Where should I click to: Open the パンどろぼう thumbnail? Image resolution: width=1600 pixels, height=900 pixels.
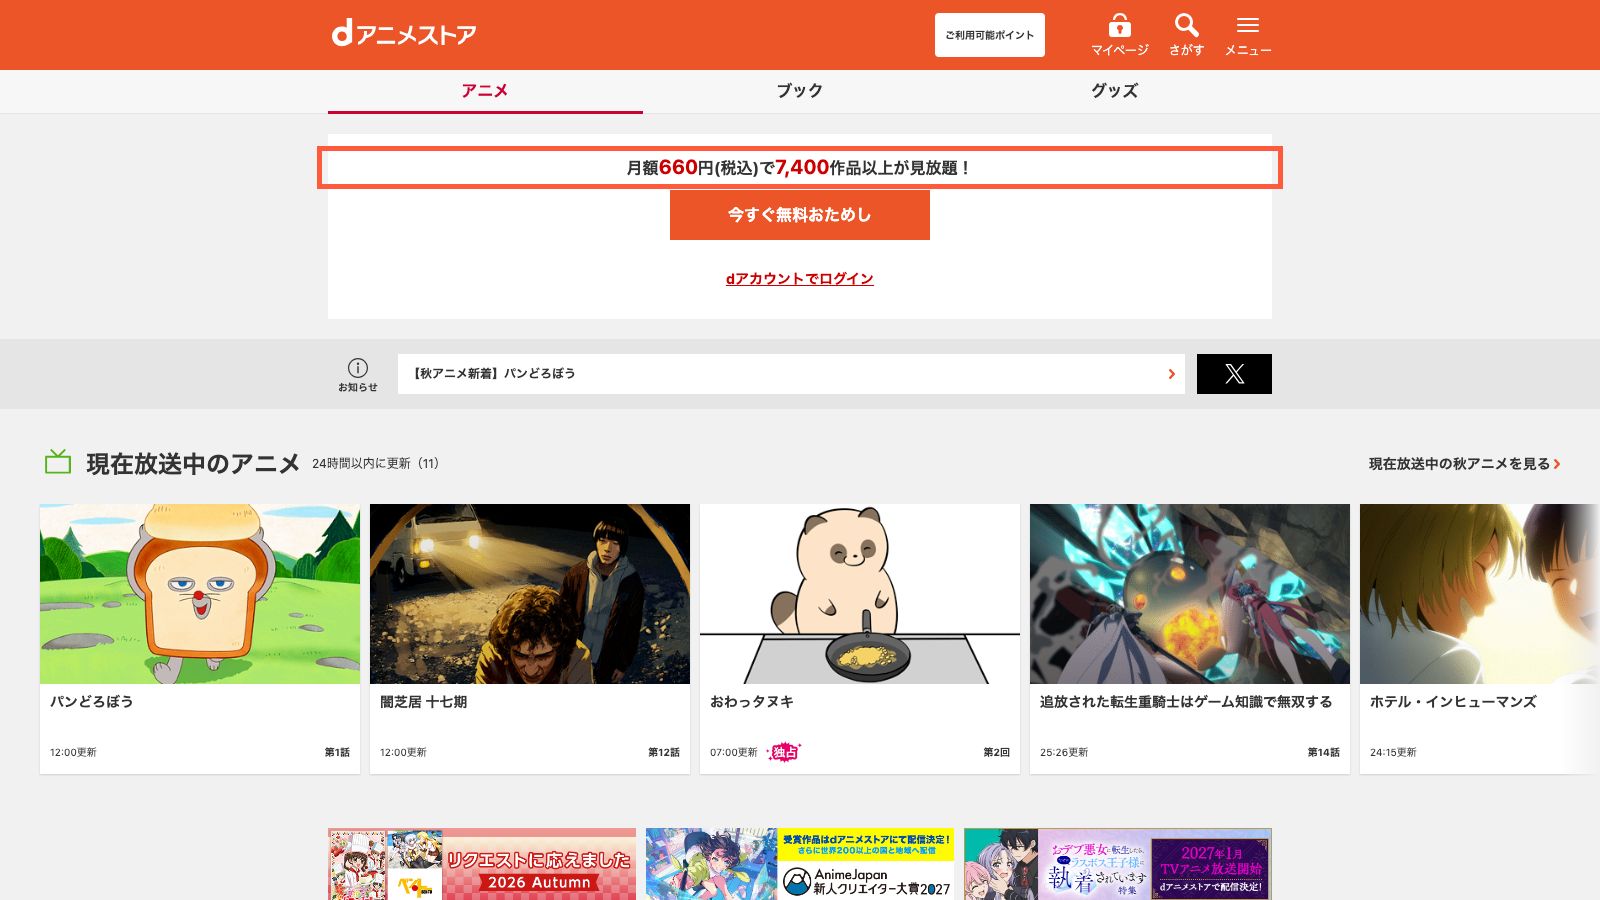point(200,594)
